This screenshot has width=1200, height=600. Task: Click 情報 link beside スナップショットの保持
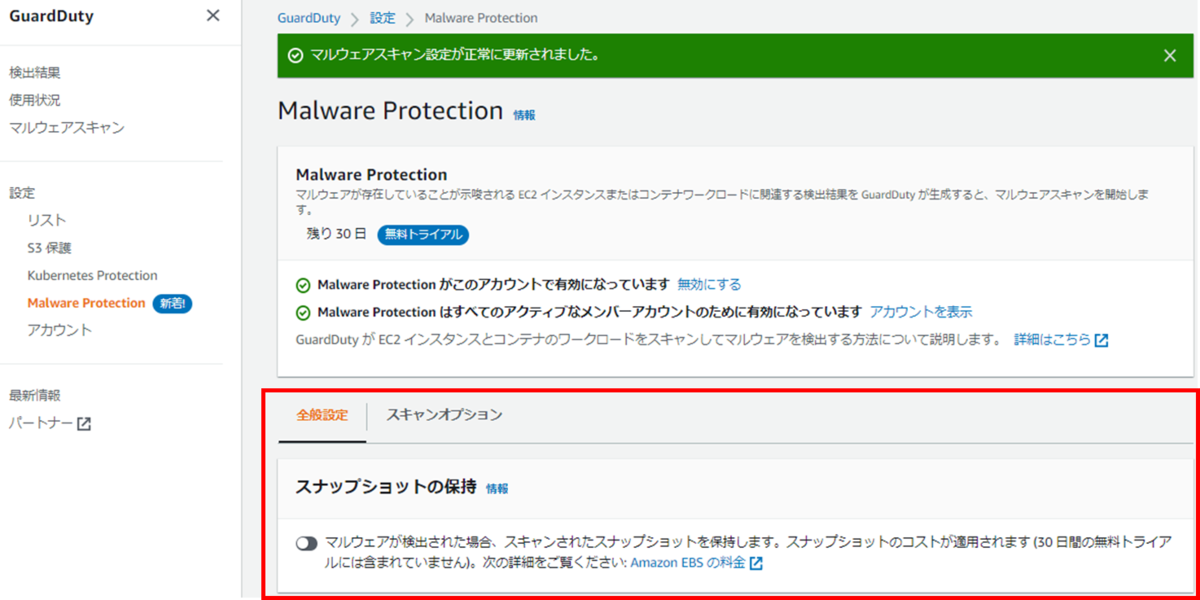coord(497,489)
